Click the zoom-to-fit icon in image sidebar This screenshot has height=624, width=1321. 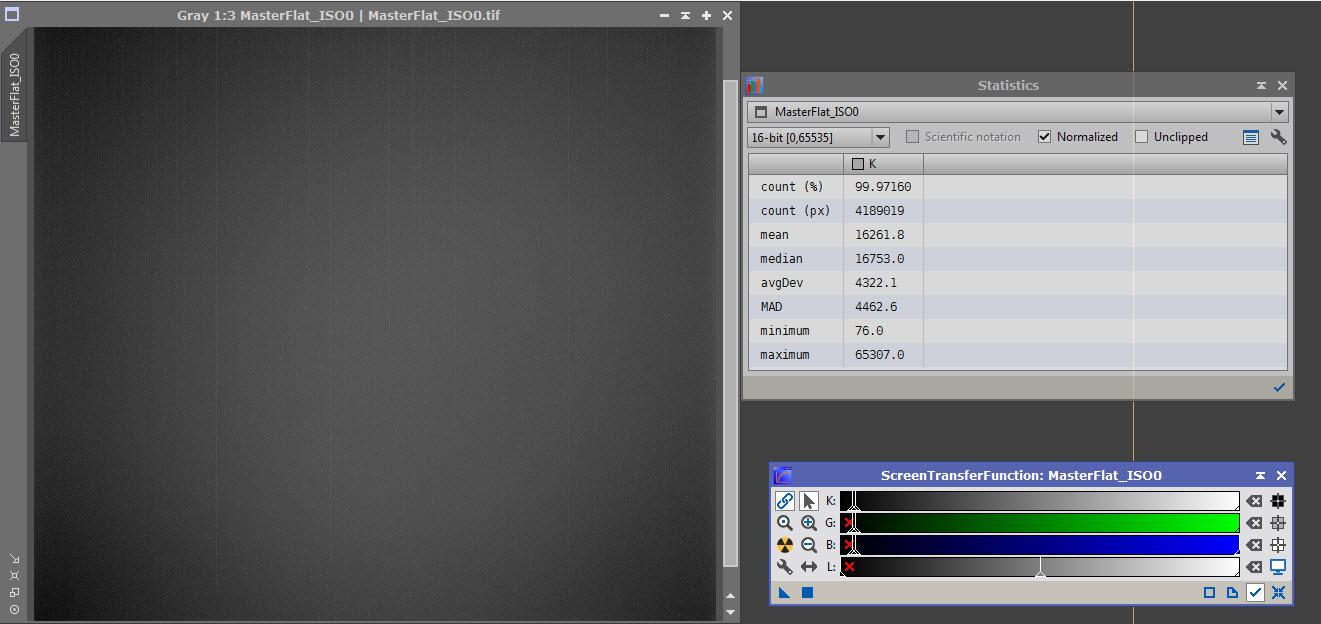tap(14, 575)
